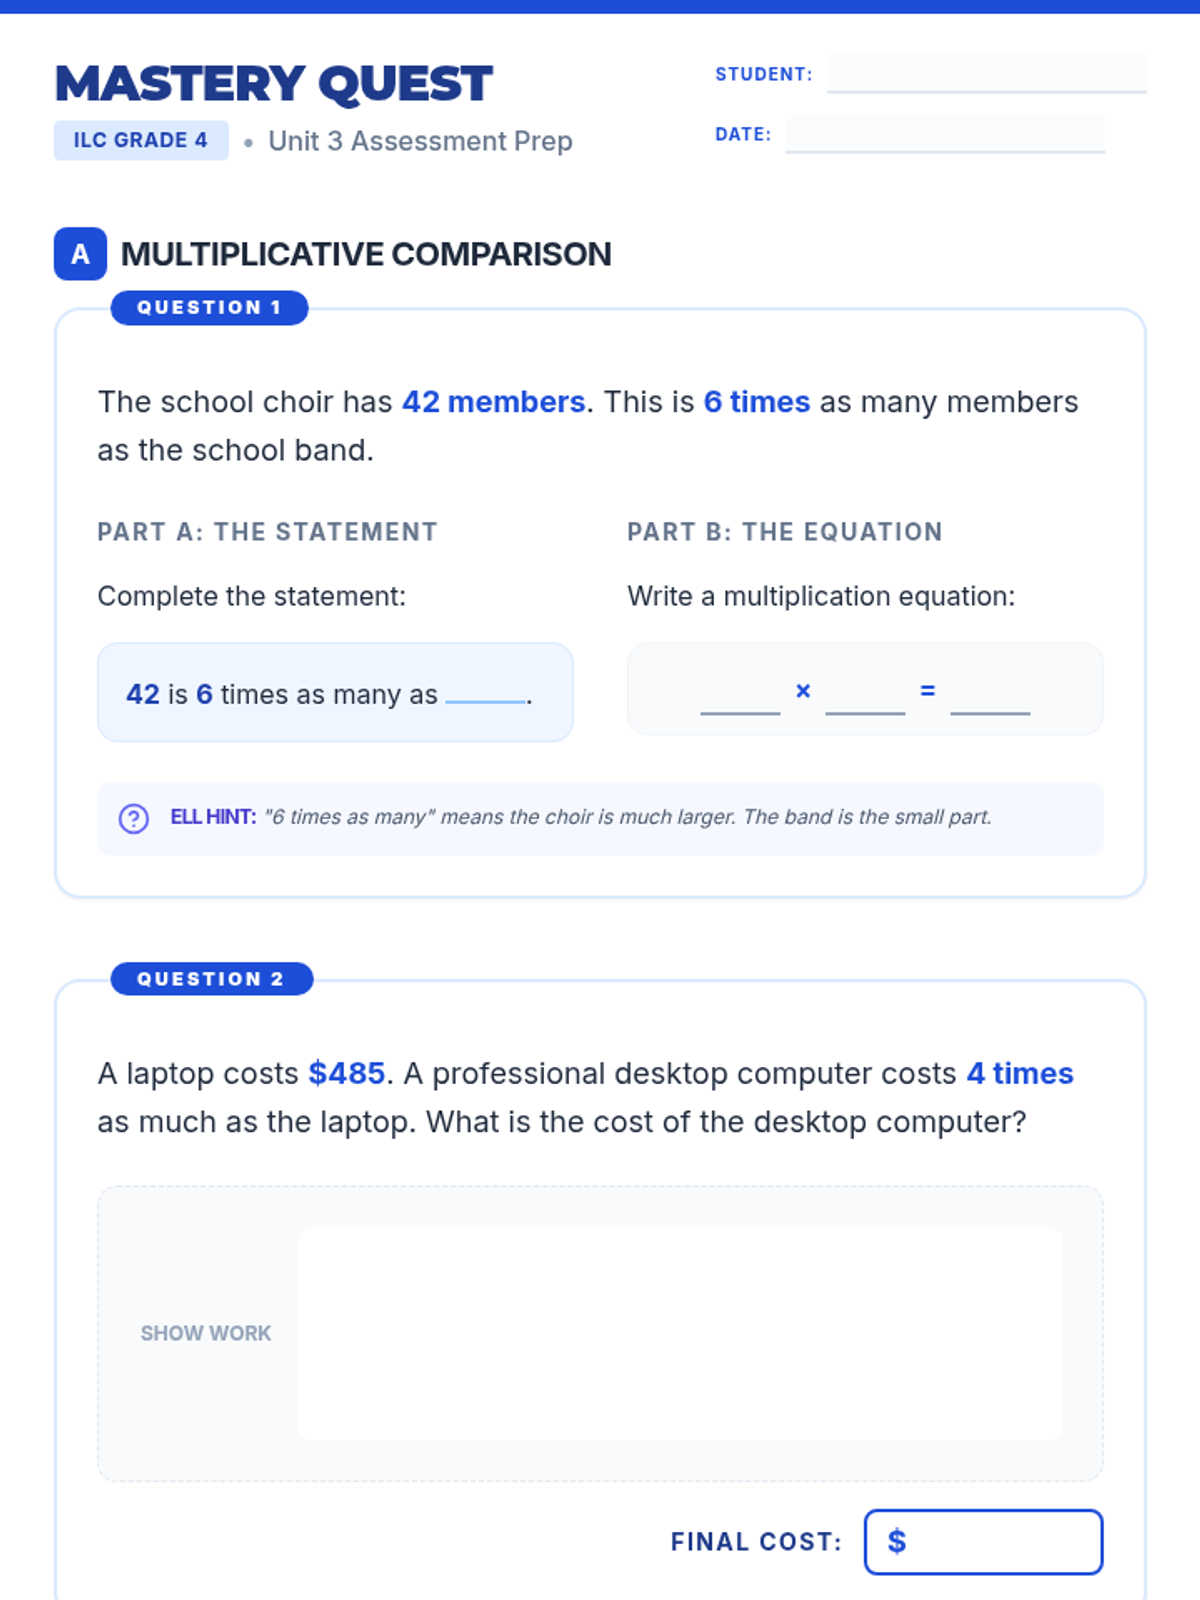The height and width of the screenshot is (1600, 1200).
Task: Click the dollar sign in Final Cost box
Action: 897,1541
